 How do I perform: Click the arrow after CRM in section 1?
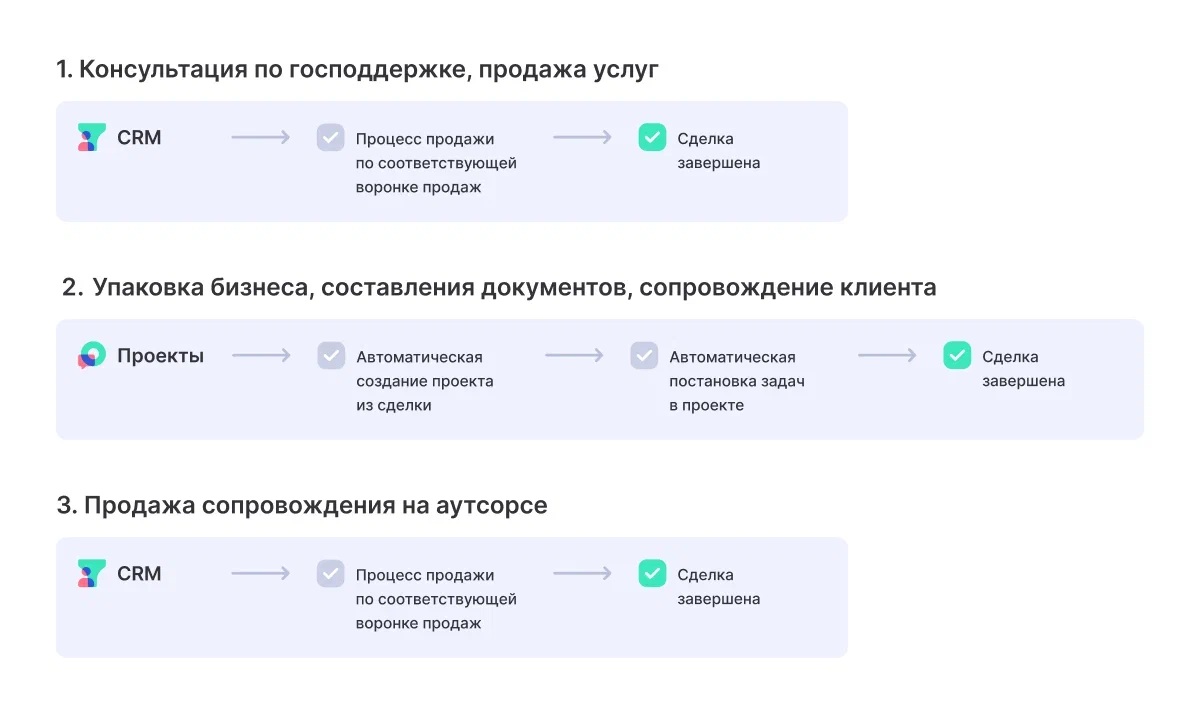261,137
